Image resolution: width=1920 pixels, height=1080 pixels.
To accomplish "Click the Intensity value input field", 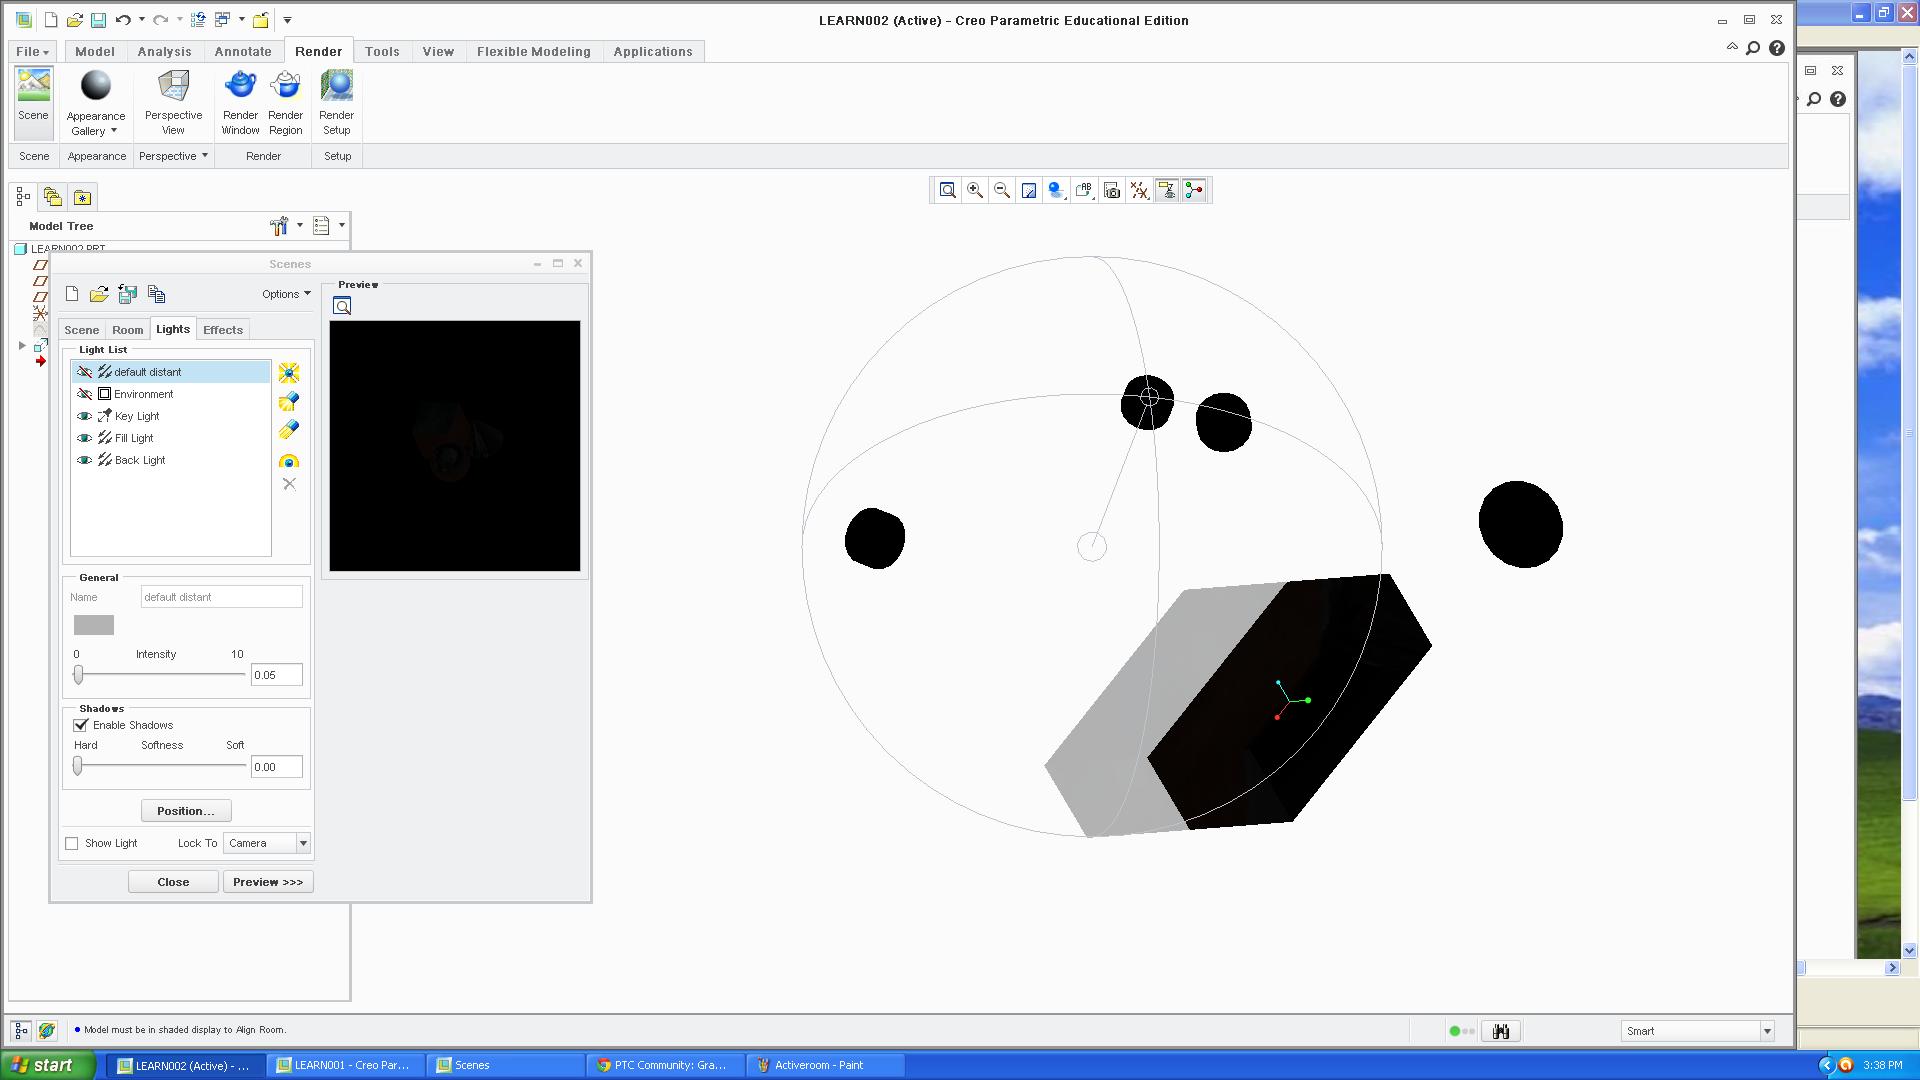I will (276, 675).
